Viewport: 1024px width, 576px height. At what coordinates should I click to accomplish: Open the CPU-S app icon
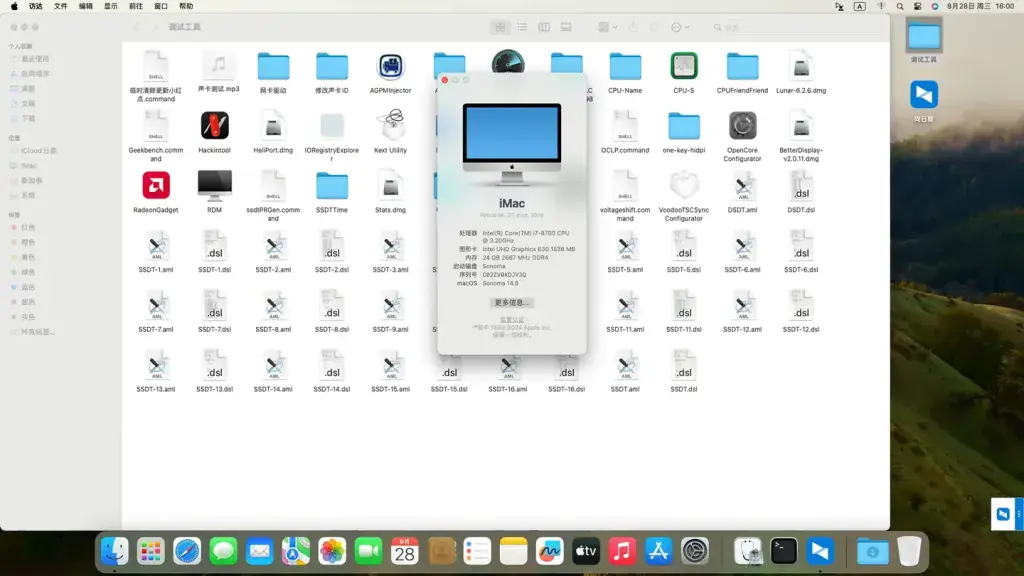tap(684, 66)
